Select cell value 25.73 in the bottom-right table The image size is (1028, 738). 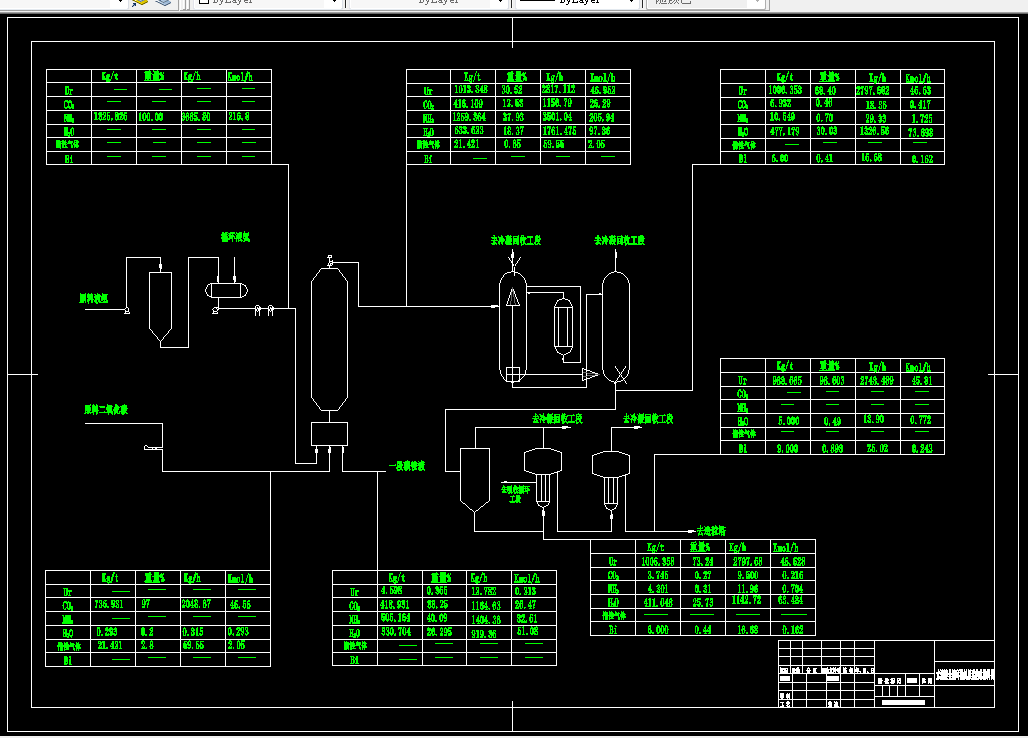(703, 602)
